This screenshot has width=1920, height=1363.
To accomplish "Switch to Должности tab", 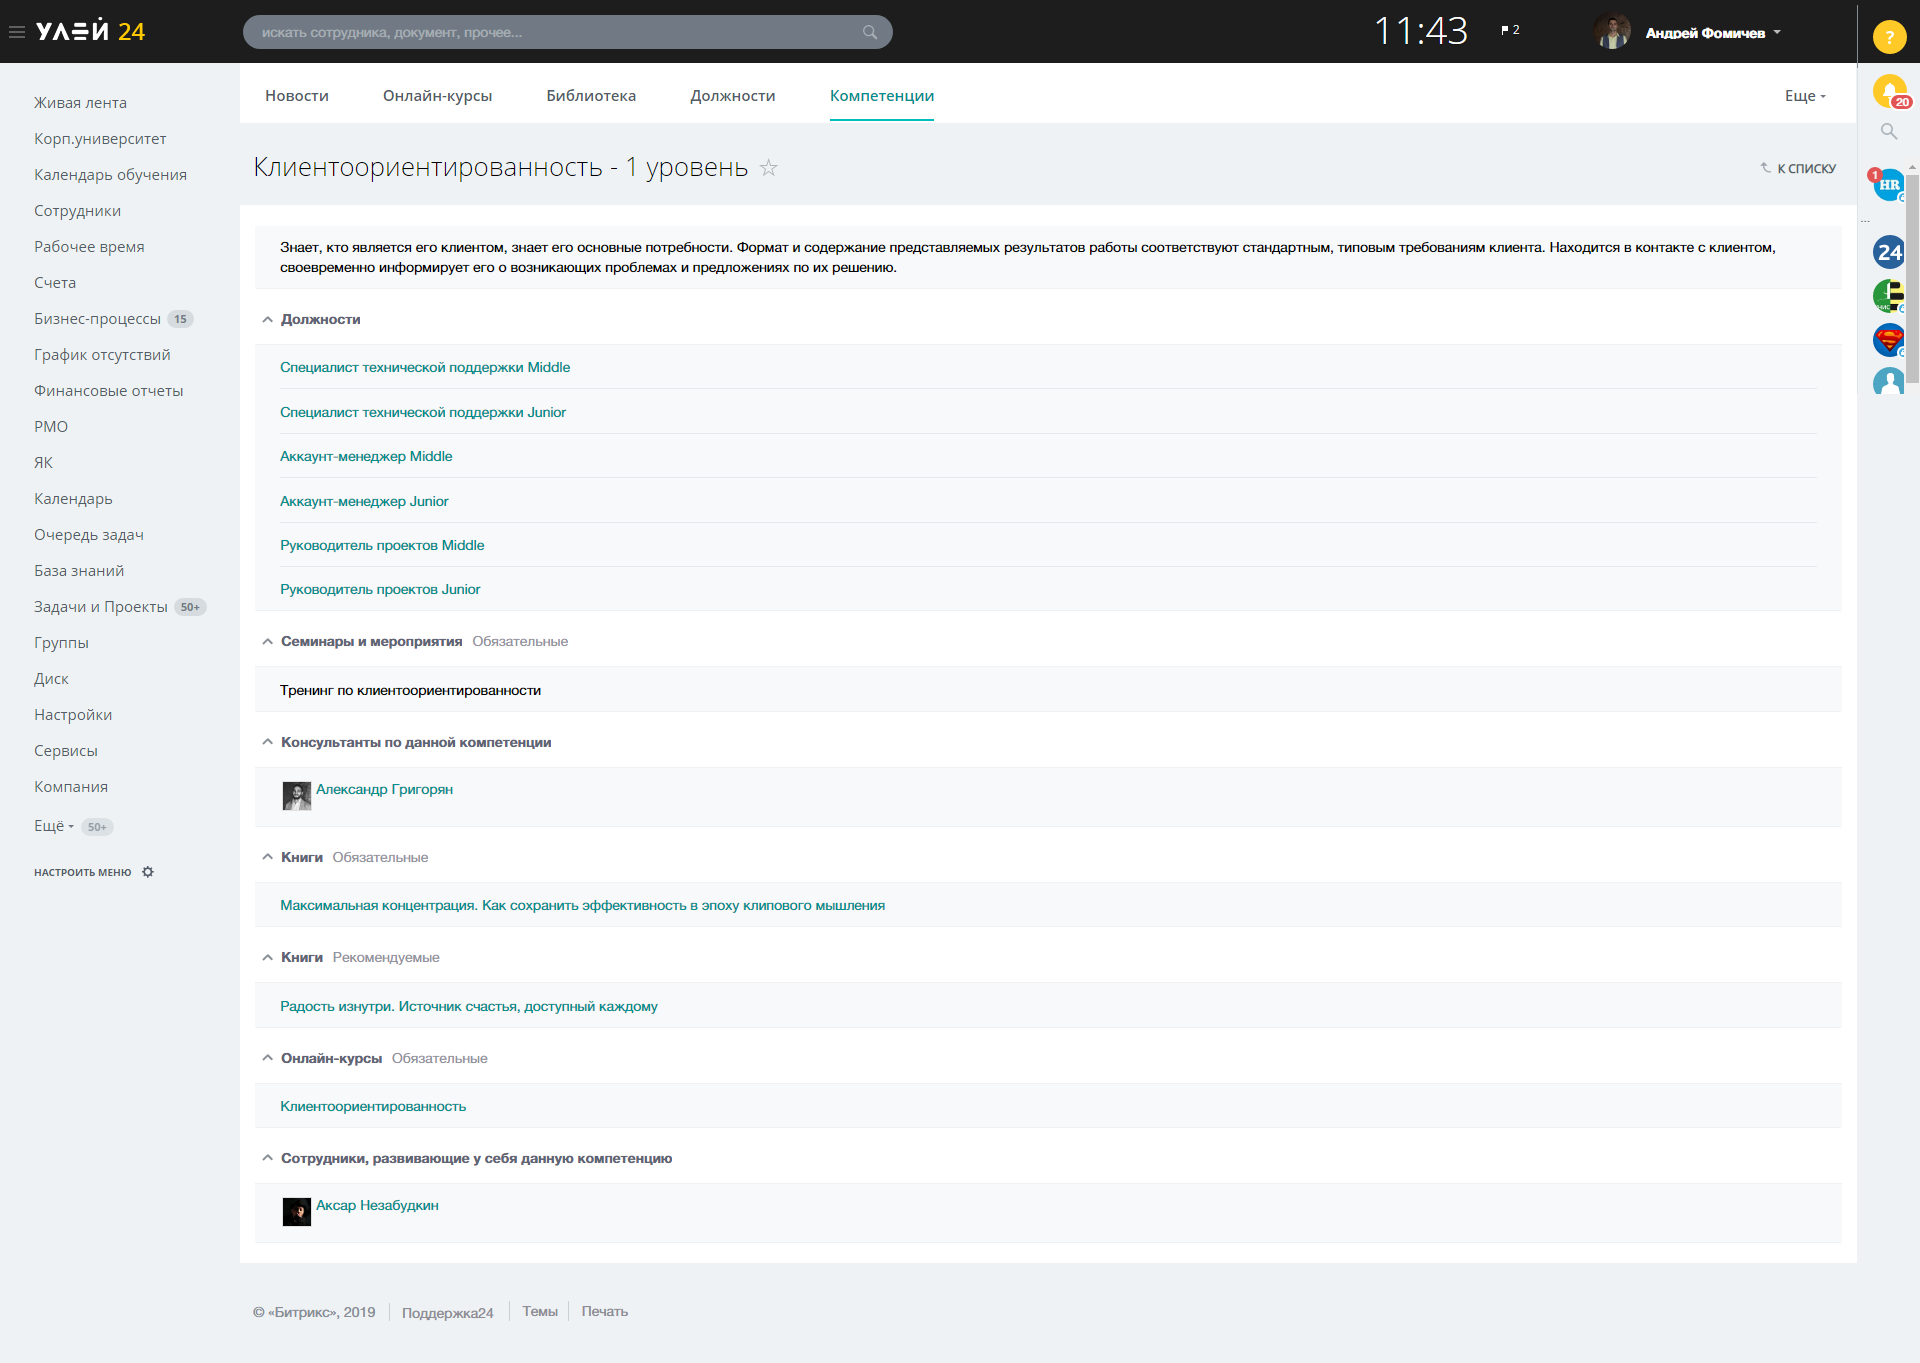I will click(733, 96).
